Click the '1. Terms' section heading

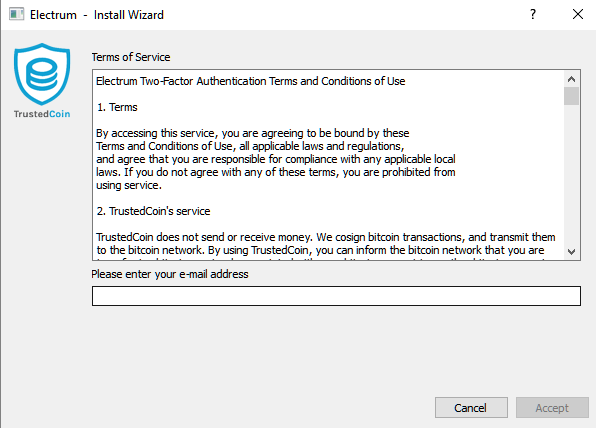pyautogui.click(x=117, y=107)
